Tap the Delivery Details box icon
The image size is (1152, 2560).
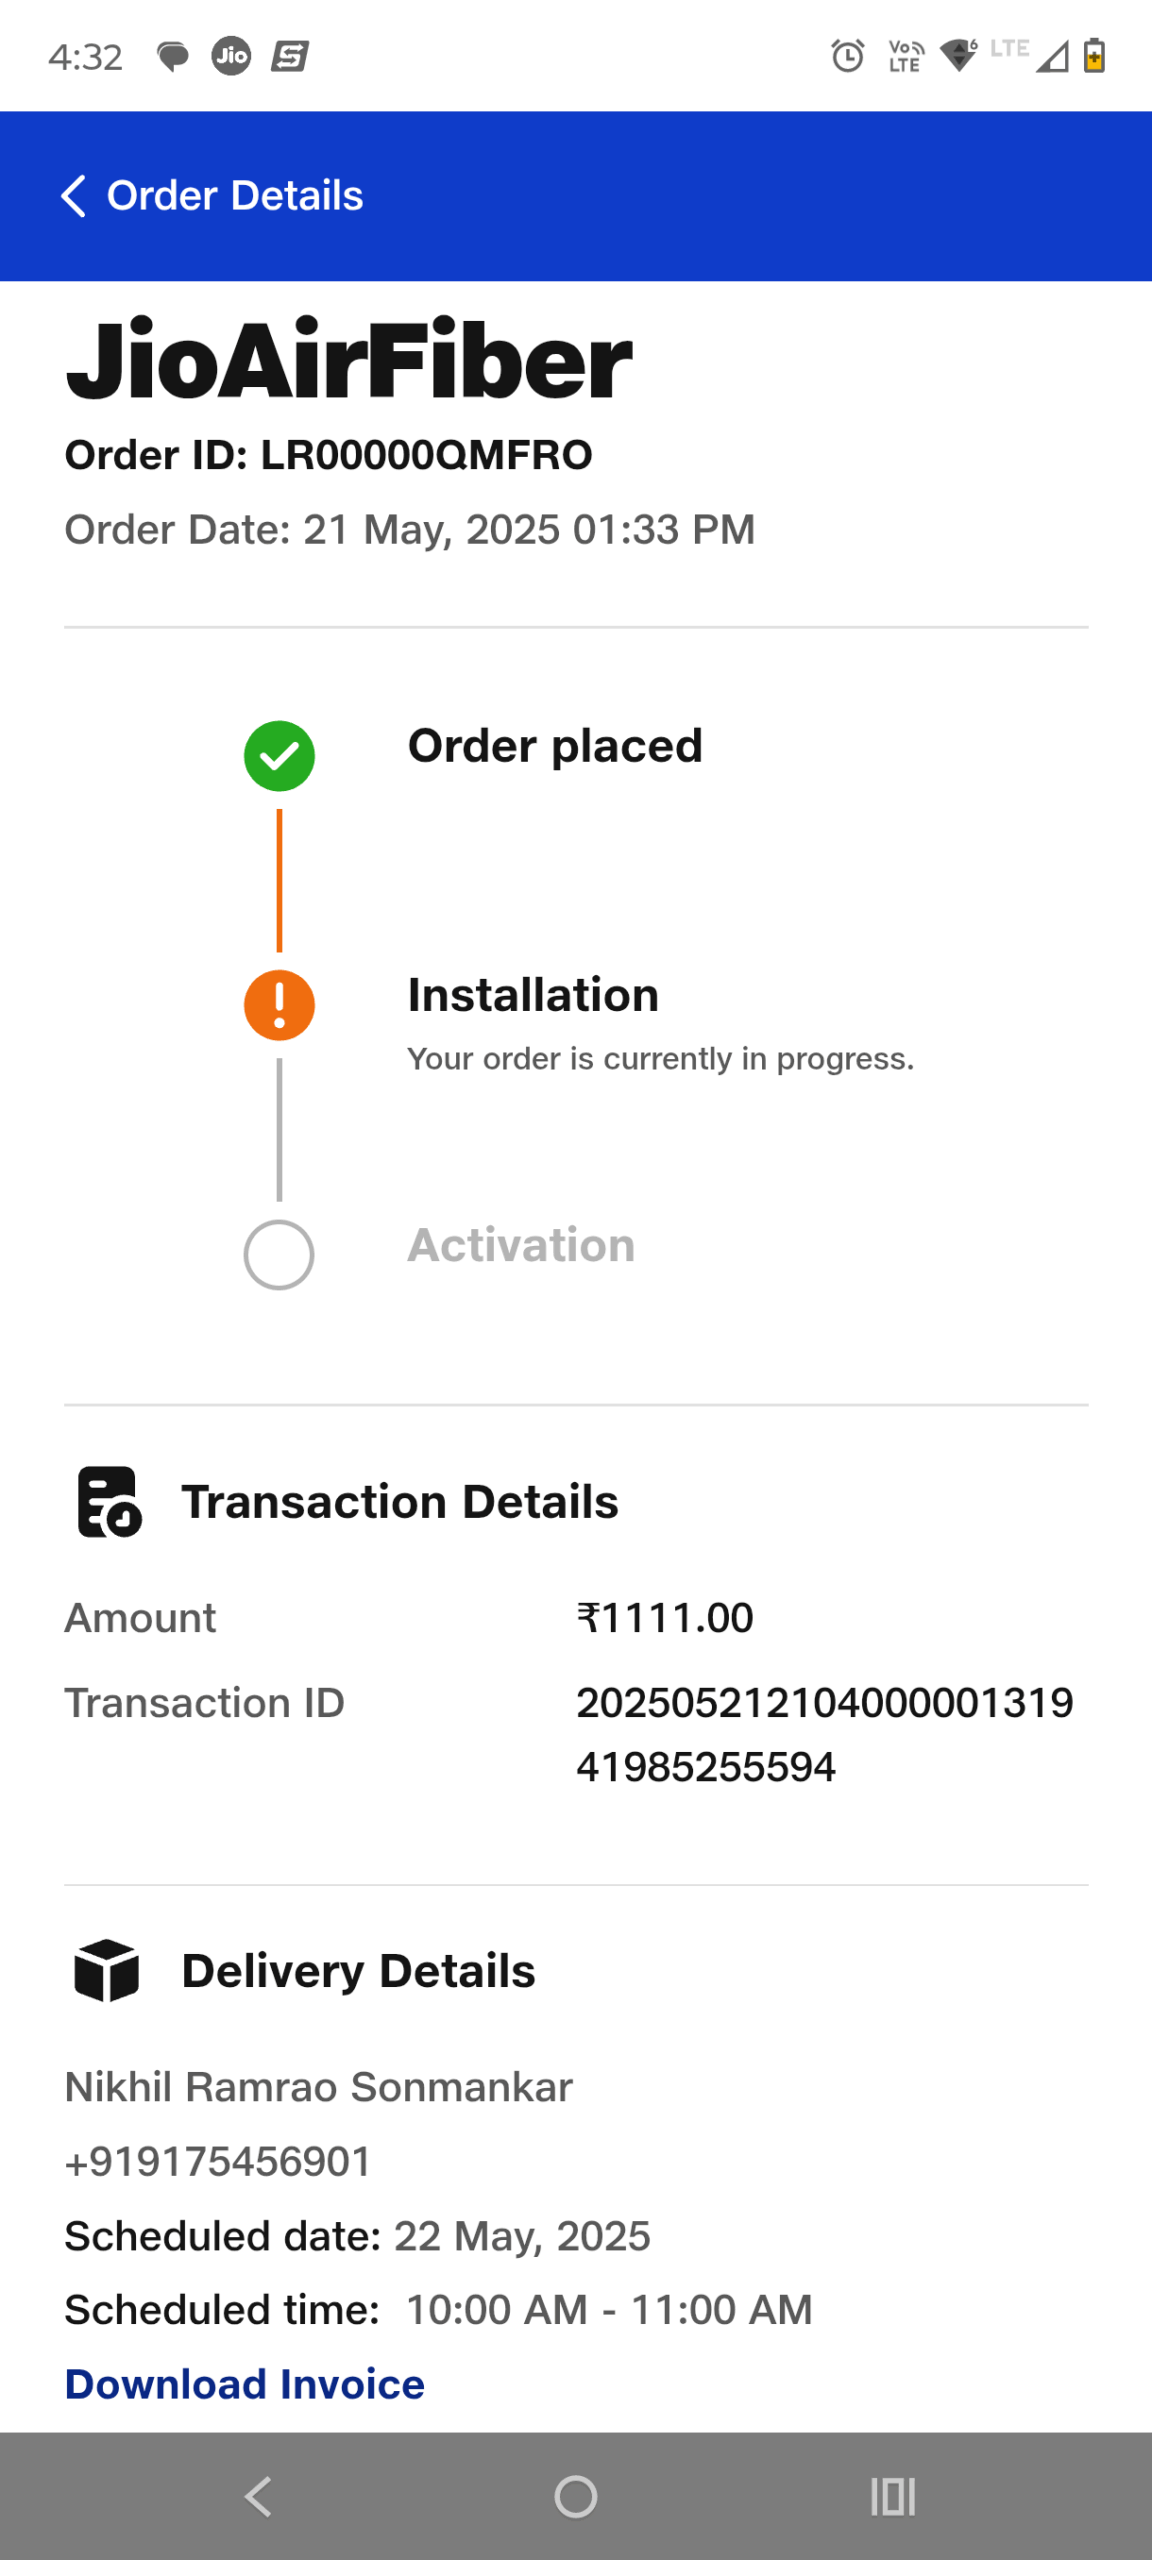point(107,1970)
